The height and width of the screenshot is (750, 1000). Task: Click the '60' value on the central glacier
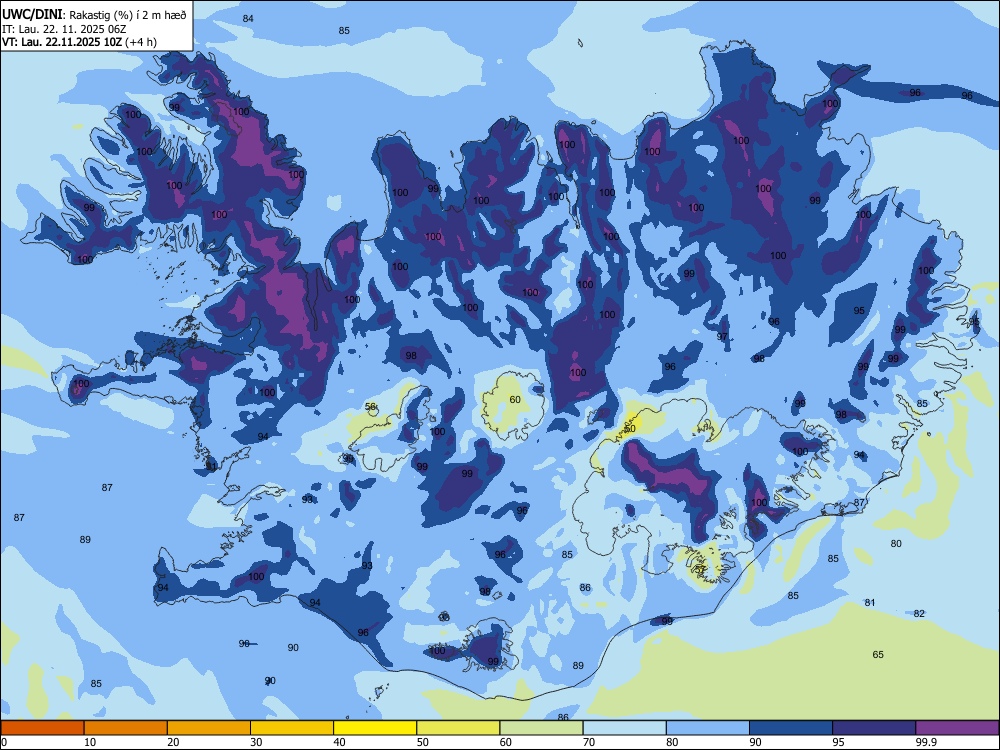(x=515, y=400)
